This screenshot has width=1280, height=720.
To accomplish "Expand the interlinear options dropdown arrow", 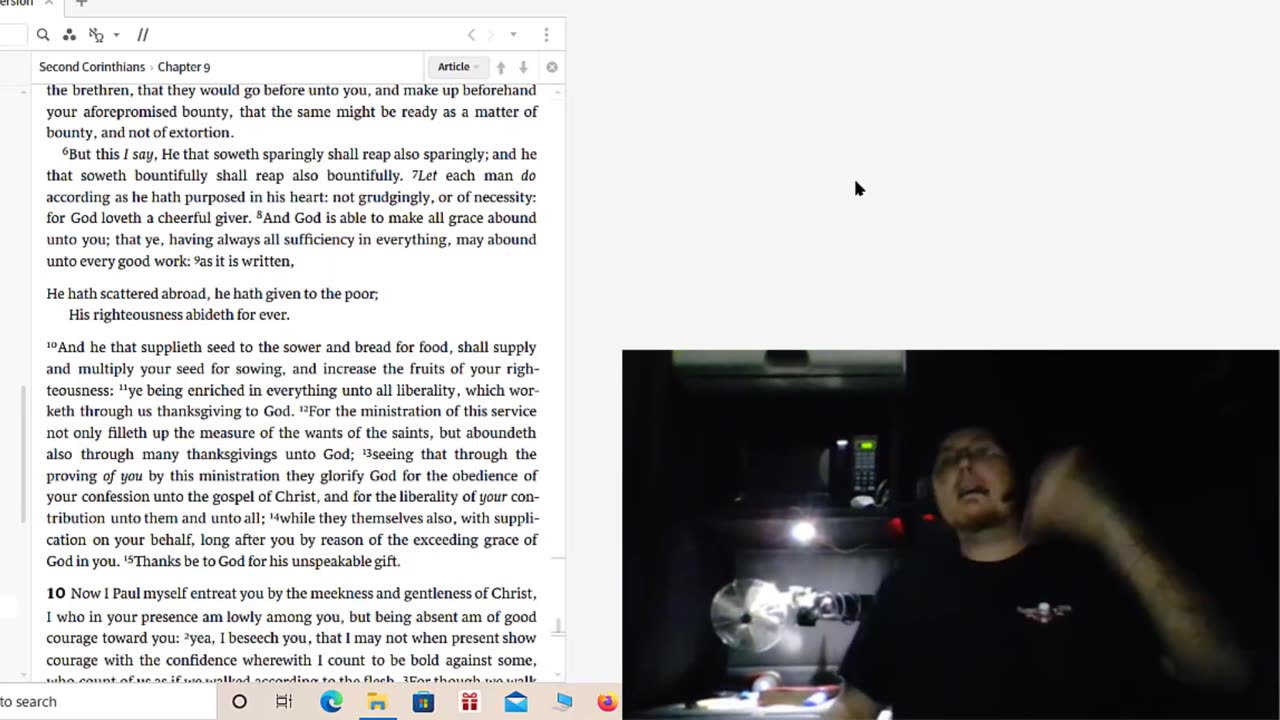I will click(x=116, y=35).
